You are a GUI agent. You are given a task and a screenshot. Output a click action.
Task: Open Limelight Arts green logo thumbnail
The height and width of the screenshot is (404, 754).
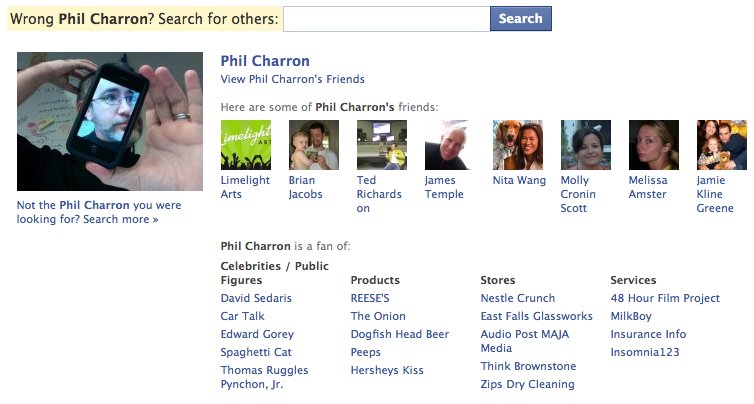(246, 145)
